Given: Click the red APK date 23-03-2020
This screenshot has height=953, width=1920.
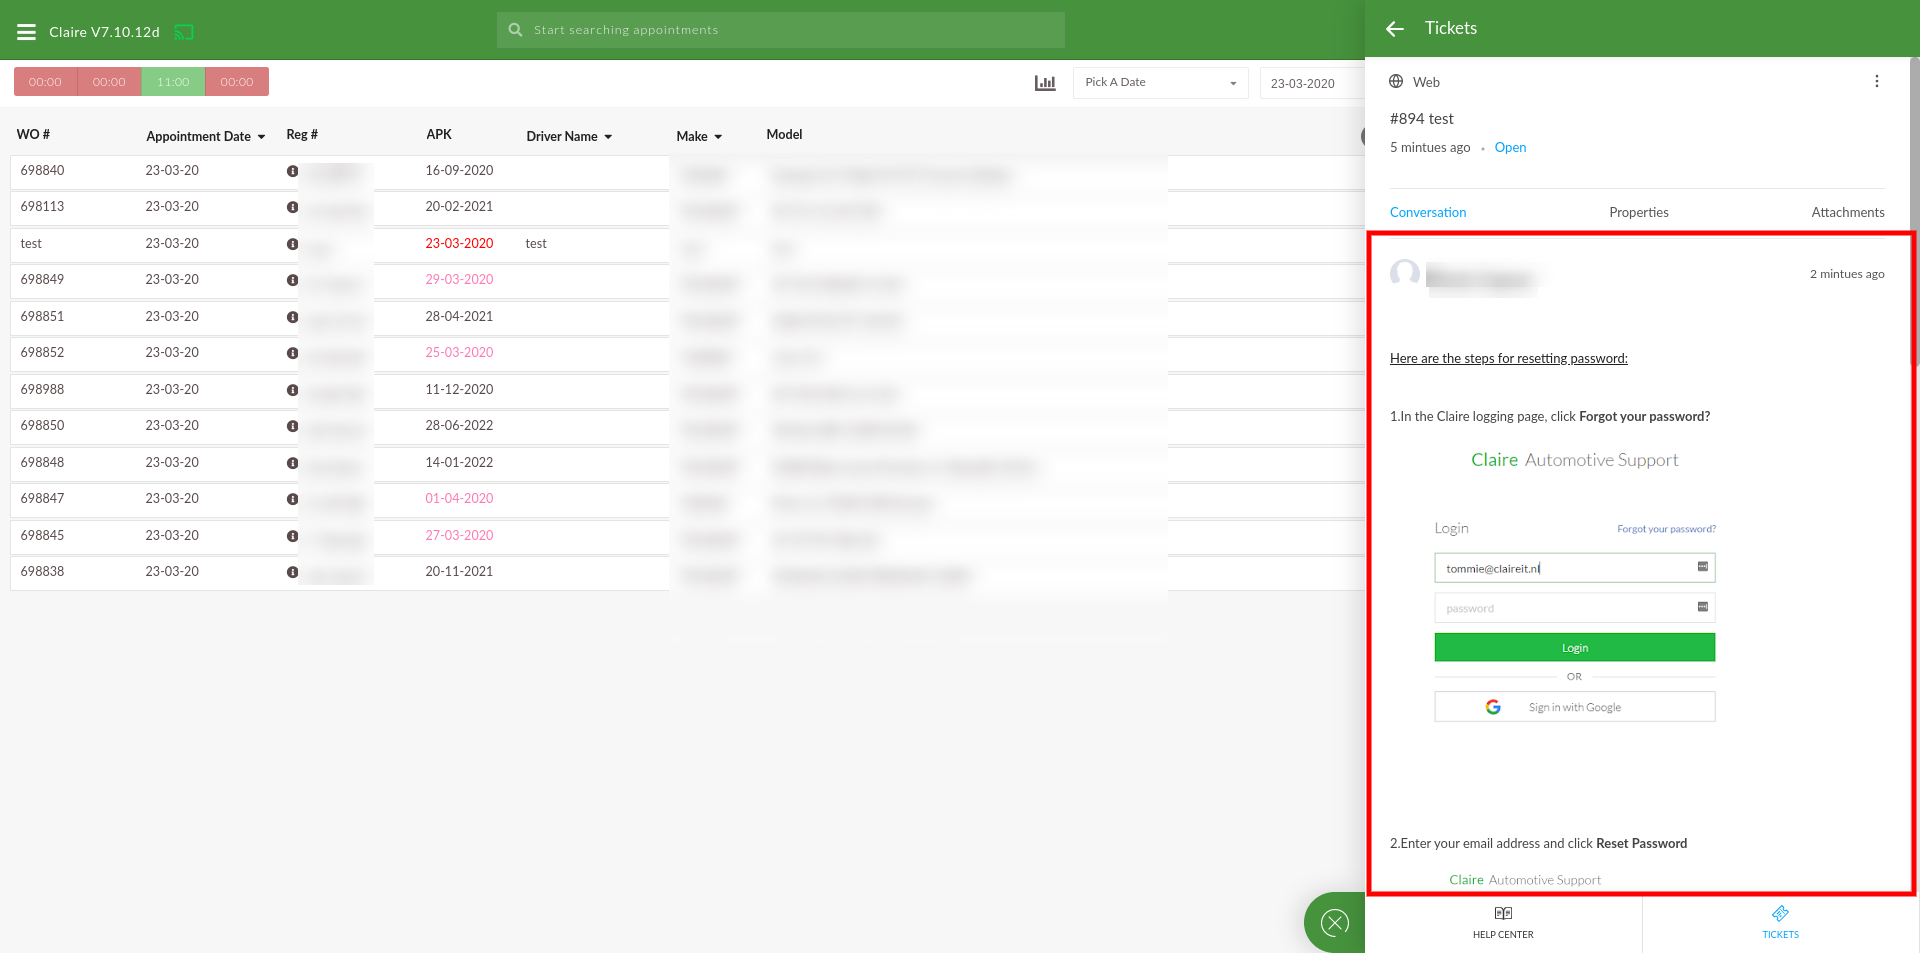Looking at the screenshot, I should tap(459, 243).
